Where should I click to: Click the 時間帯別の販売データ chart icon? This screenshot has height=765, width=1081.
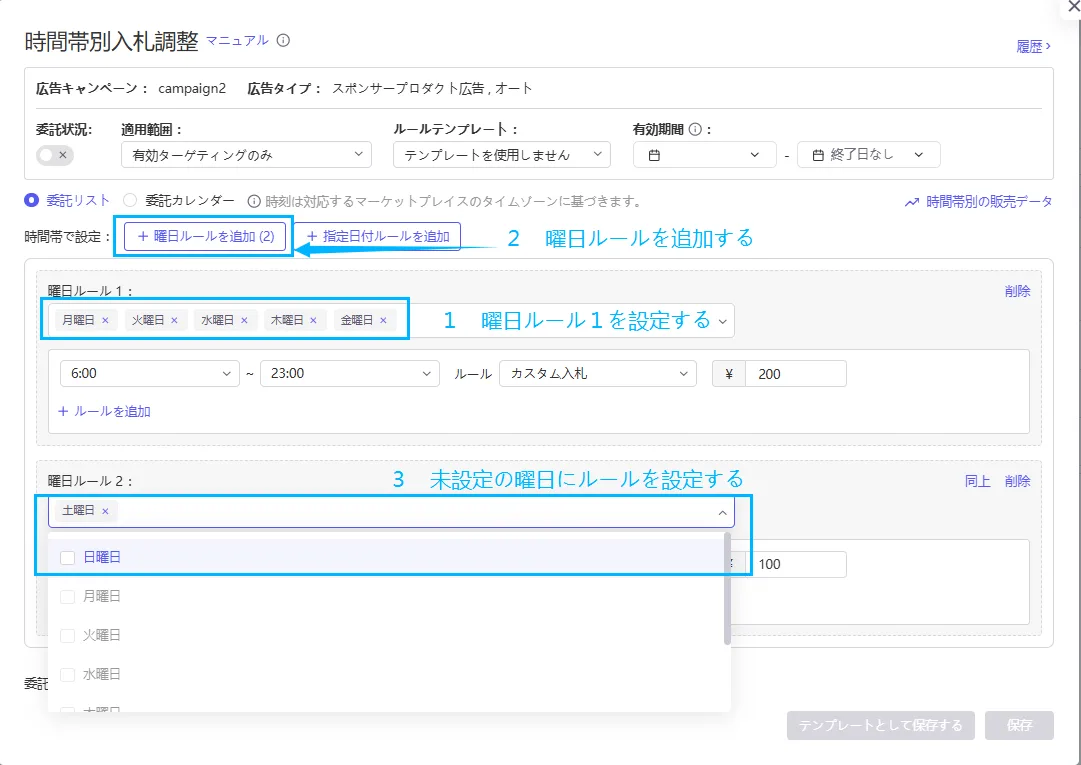[x=912, y=202]
